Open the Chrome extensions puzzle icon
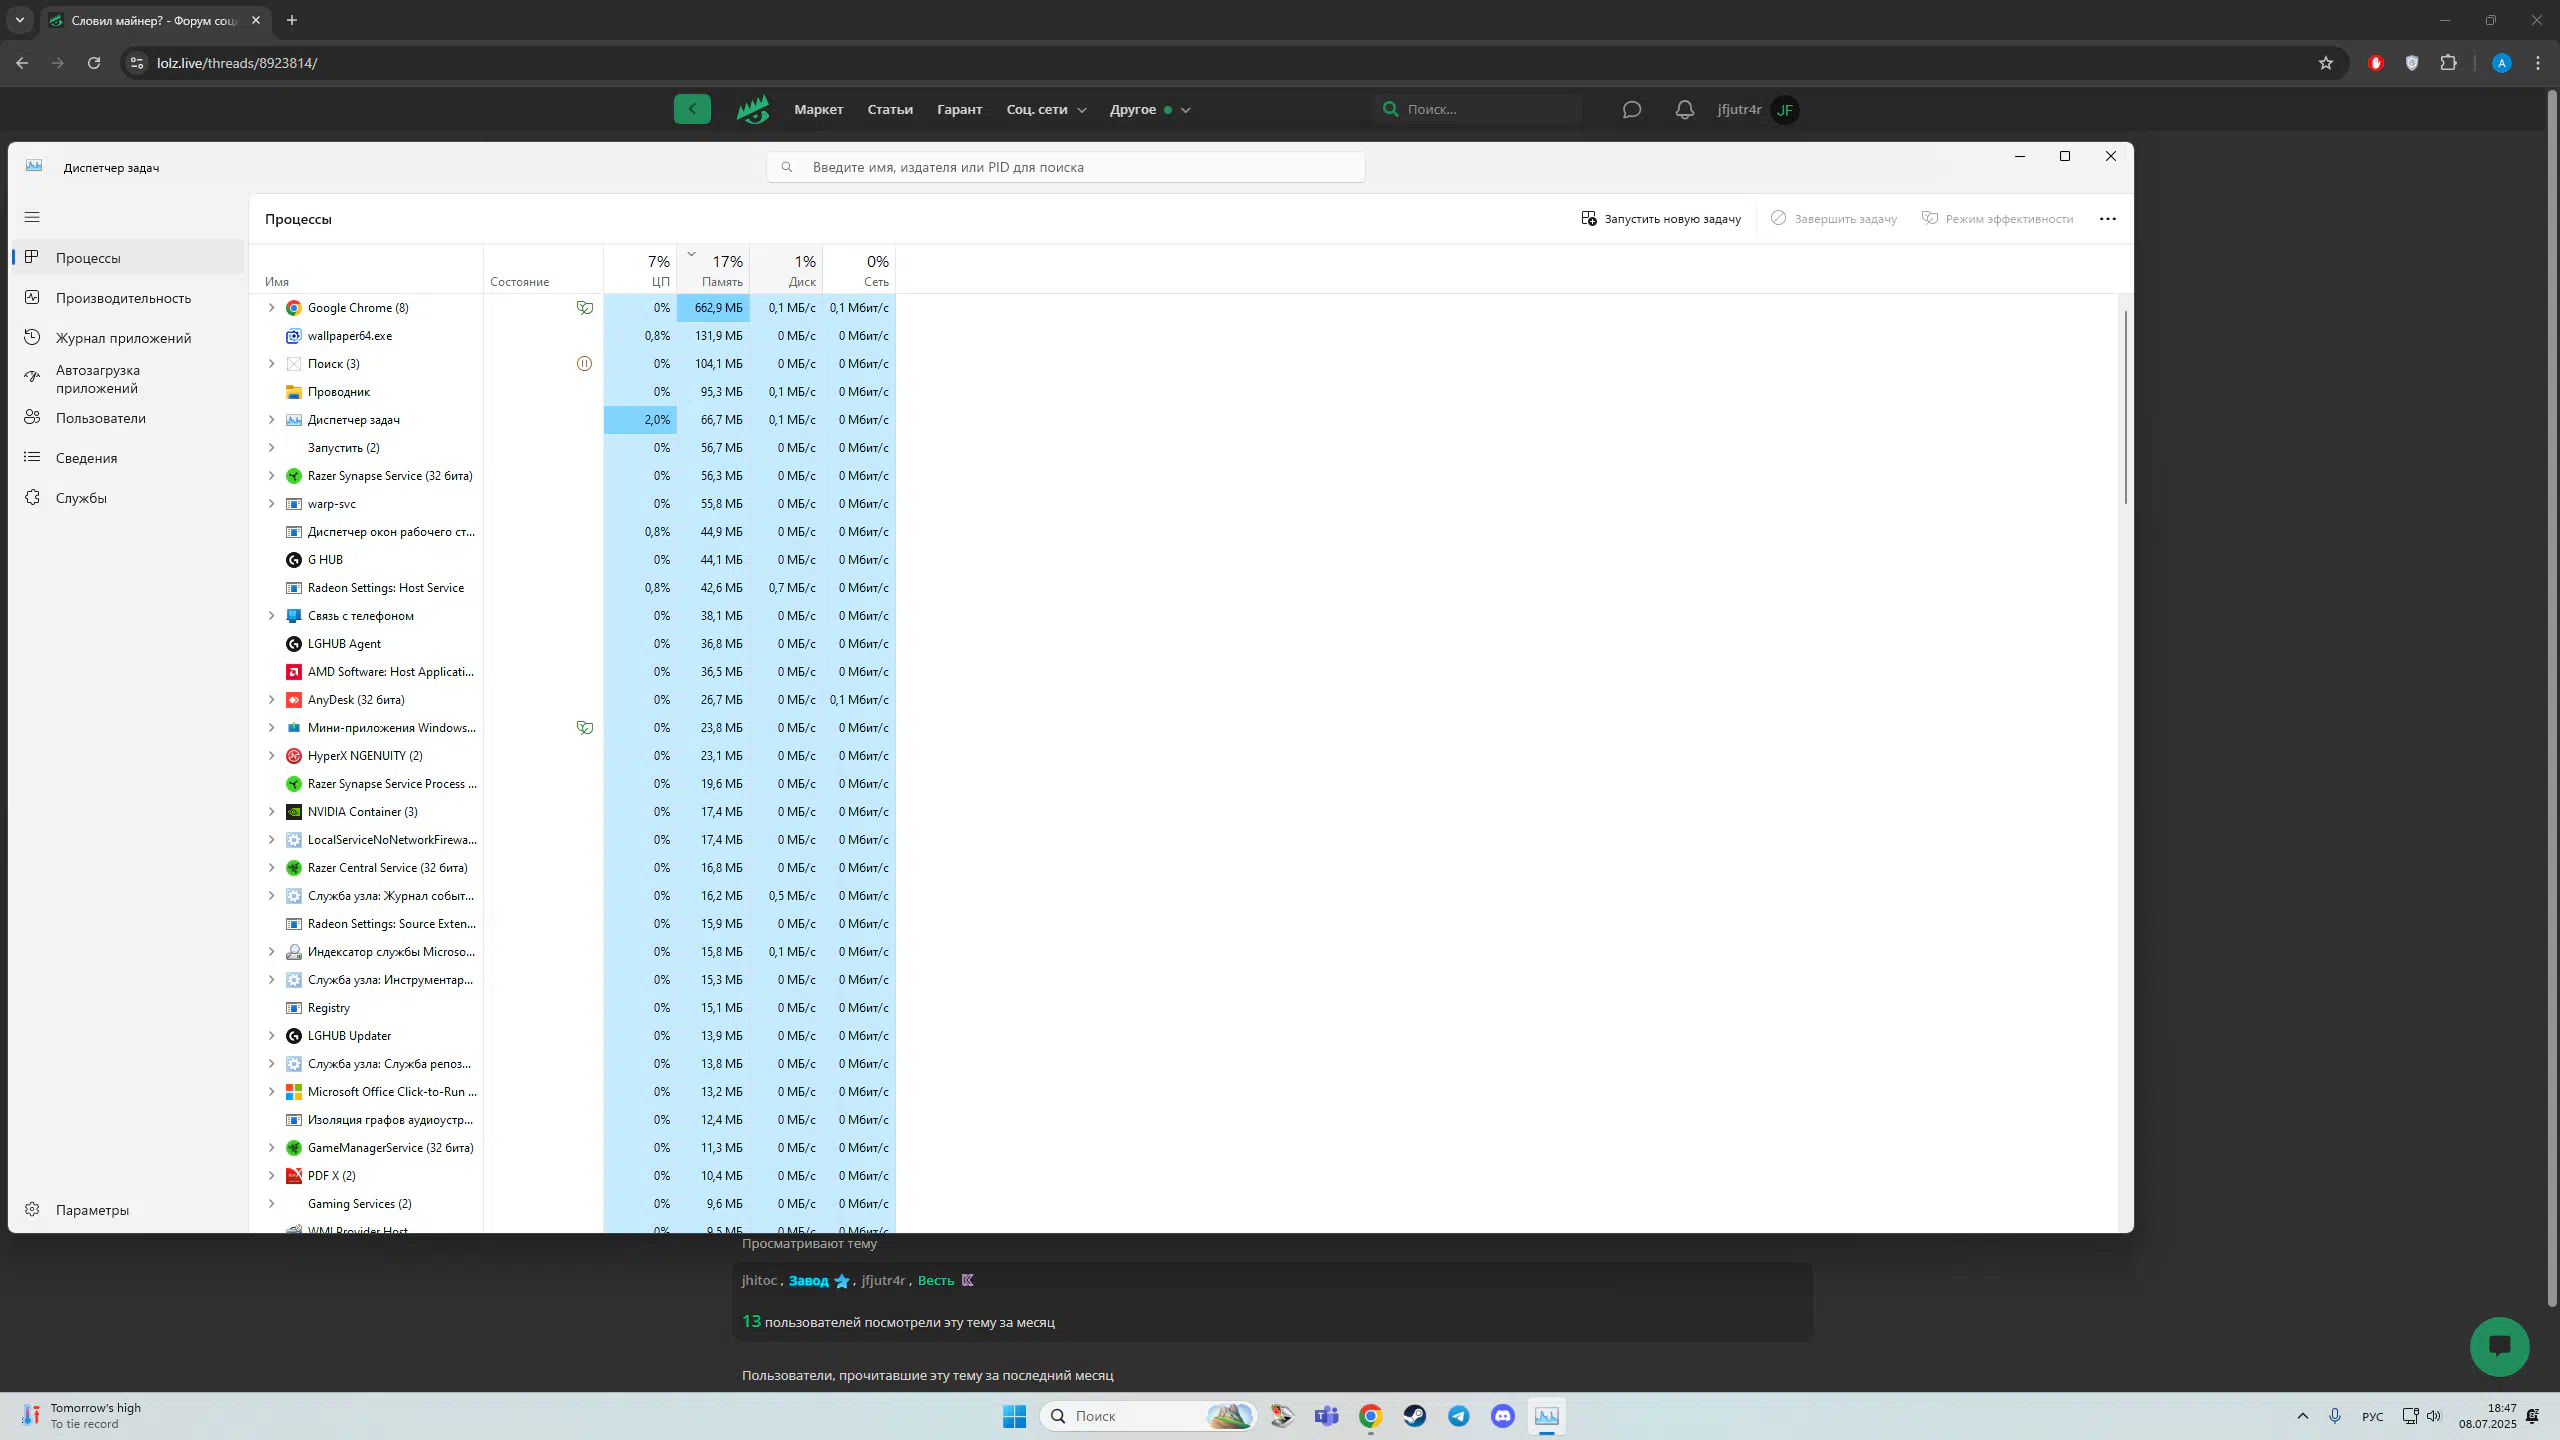This screenshot has width=2560, height=1440. click(x=2449, y=63)
